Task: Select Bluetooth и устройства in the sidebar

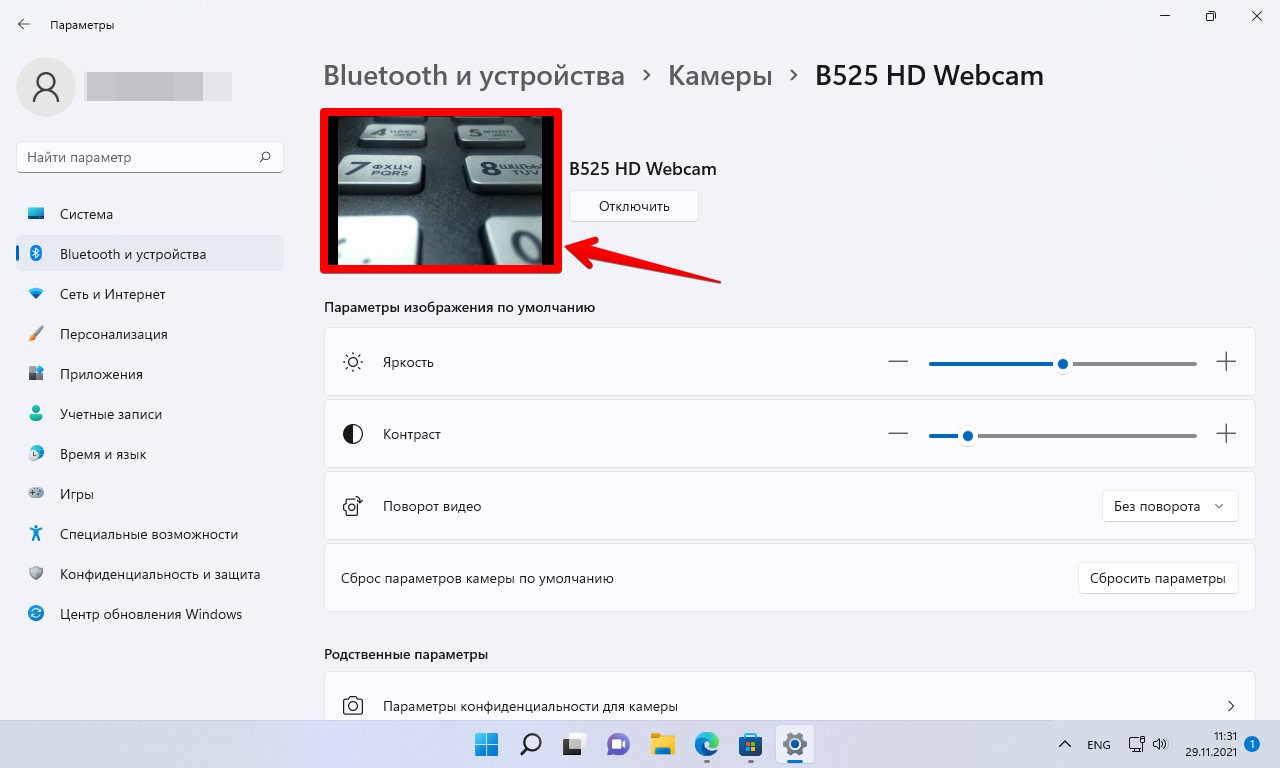Action: click(x=150, y=254)
